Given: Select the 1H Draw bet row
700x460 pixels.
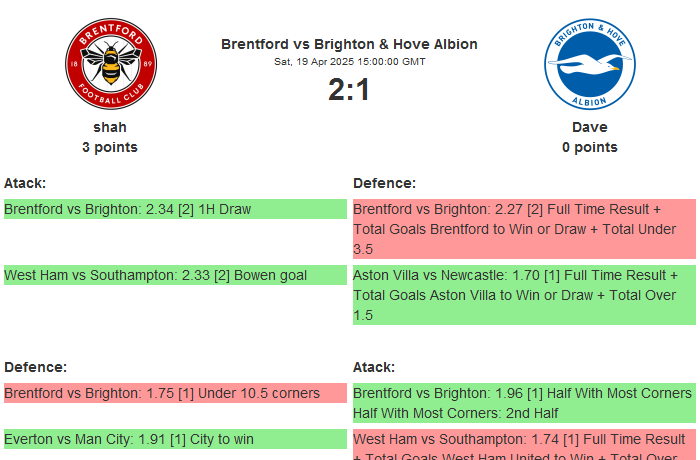Looking at the screenshot, I should coord(174,209).
